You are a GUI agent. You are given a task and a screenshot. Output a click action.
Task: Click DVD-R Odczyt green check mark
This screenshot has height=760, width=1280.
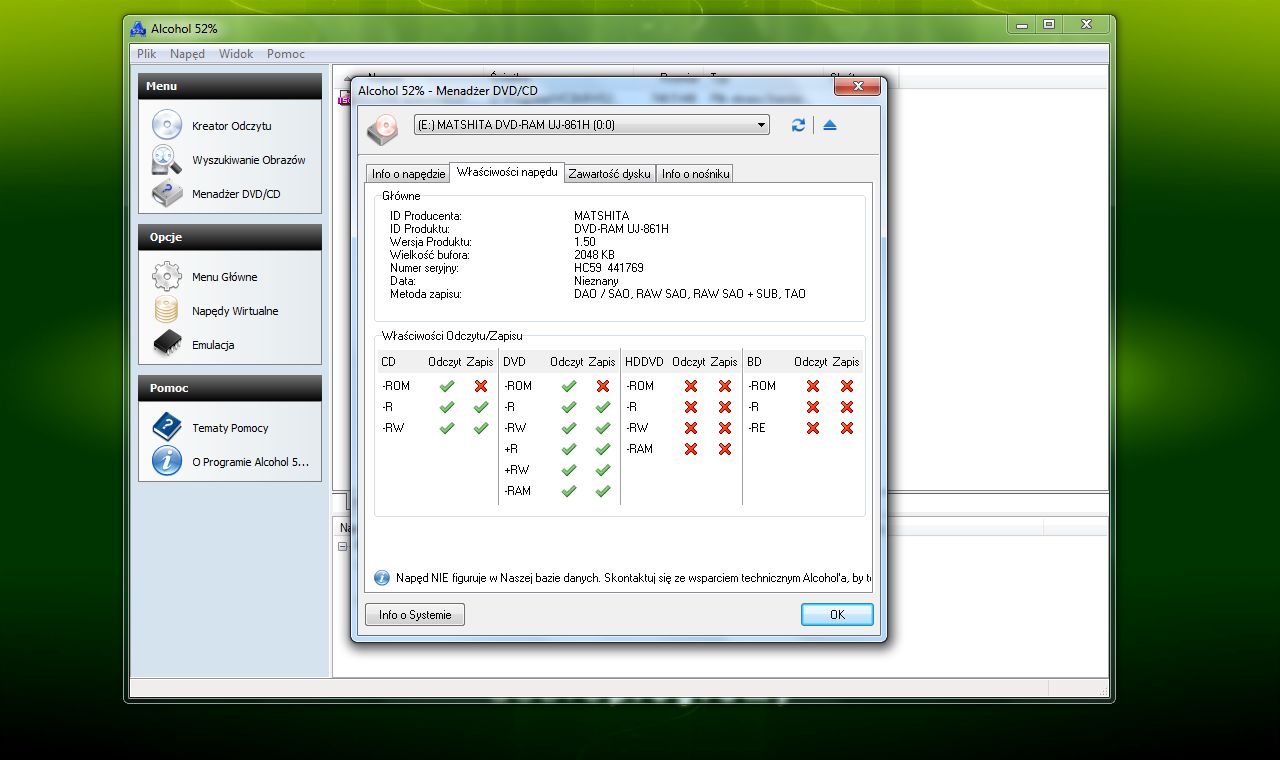(x=569, y=407)
